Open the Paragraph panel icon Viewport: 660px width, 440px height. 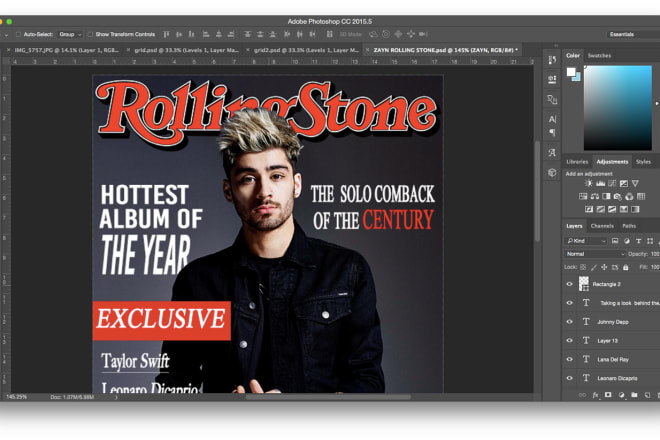[x=552, y=133]
